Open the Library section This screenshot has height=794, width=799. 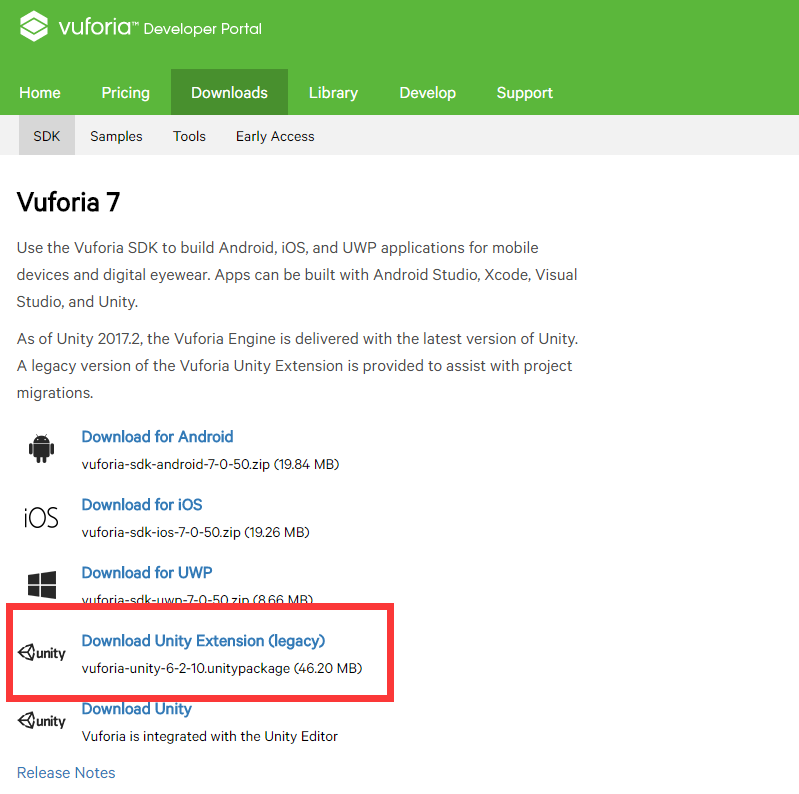coord(333,93)
